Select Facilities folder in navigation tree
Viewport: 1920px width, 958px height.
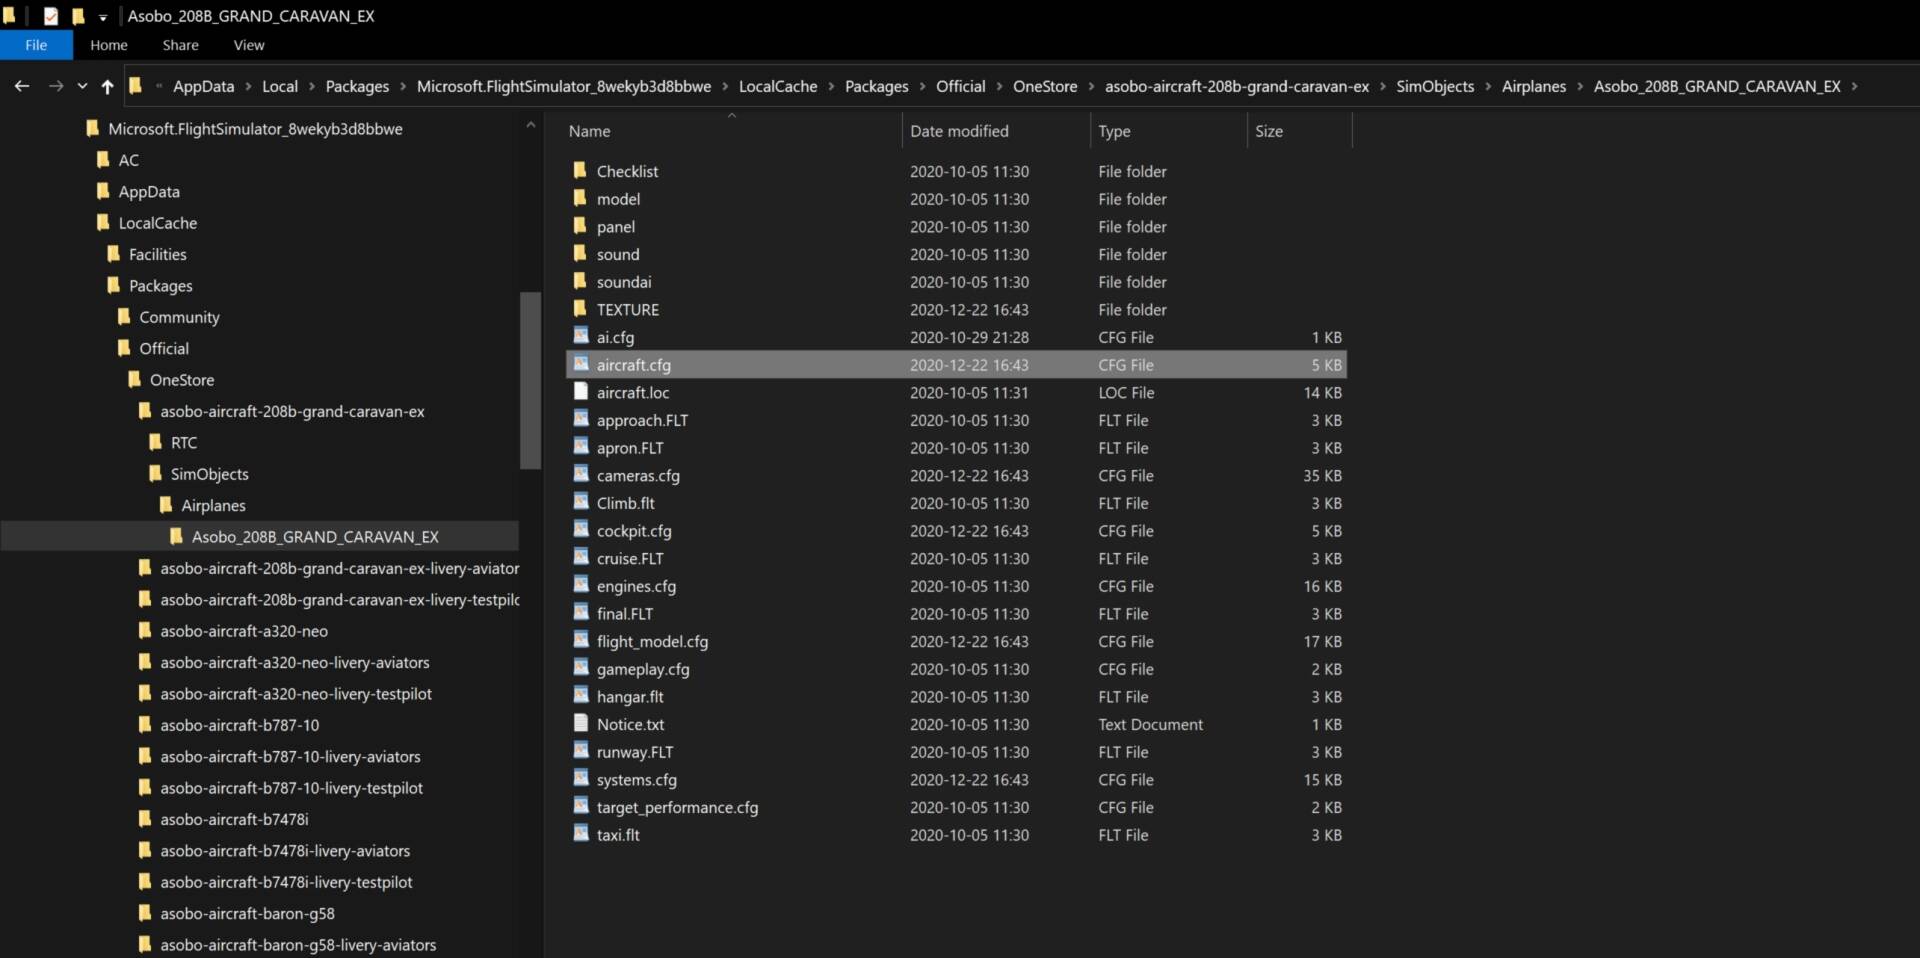157,254
